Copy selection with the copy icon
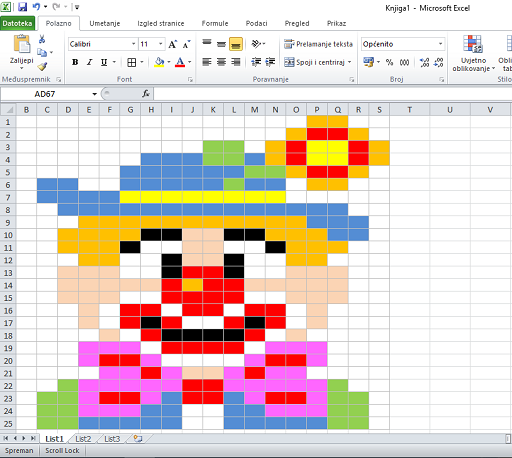The image size is (512, 458). (x=42, y=52)
